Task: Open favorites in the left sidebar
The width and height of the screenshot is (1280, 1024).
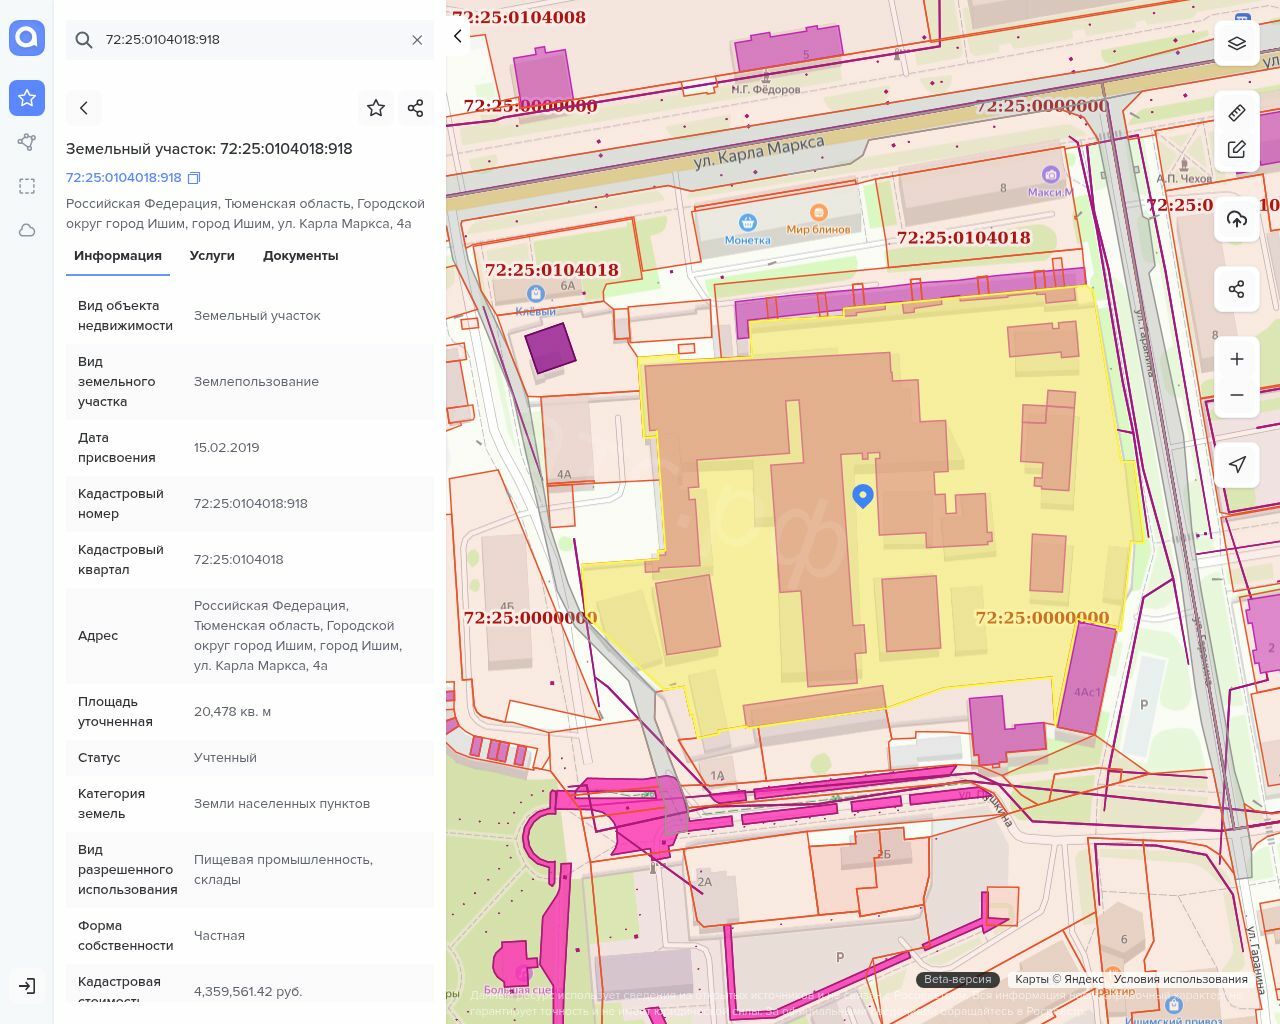Action: [x=27, y=98]
